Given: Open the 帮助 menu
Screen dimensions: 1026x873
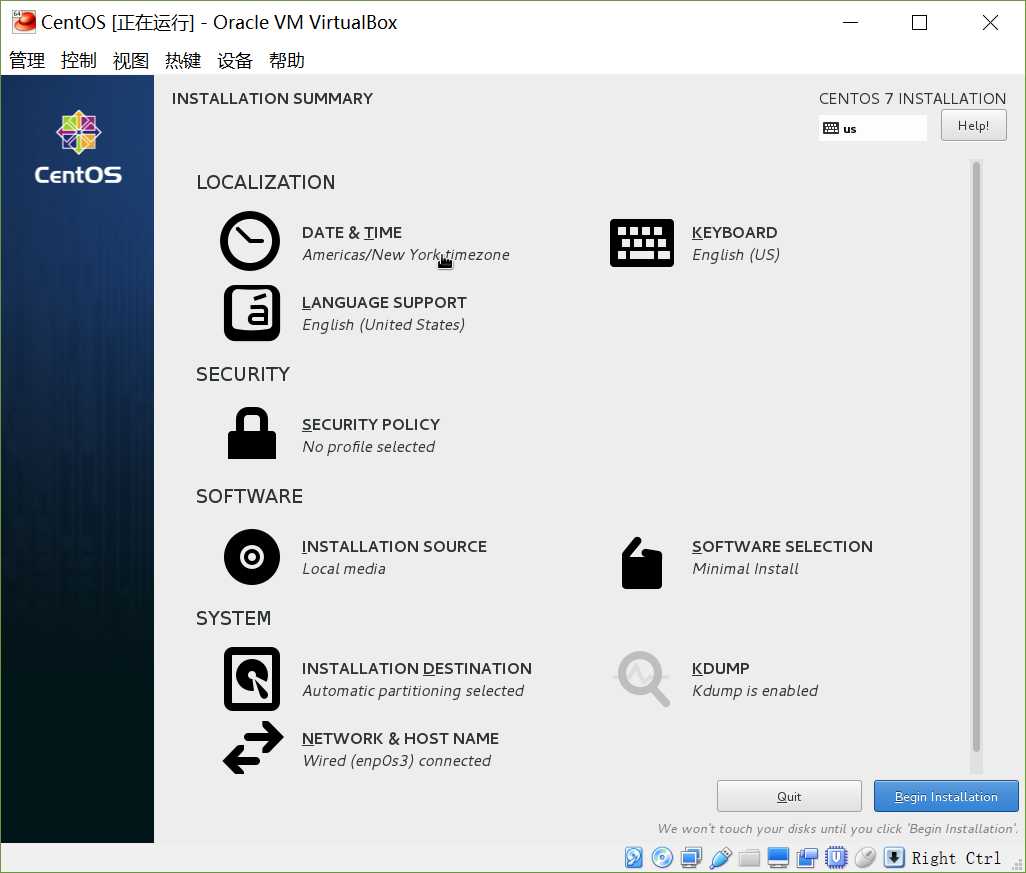Looking at the screenshot, I should [287, 61].
